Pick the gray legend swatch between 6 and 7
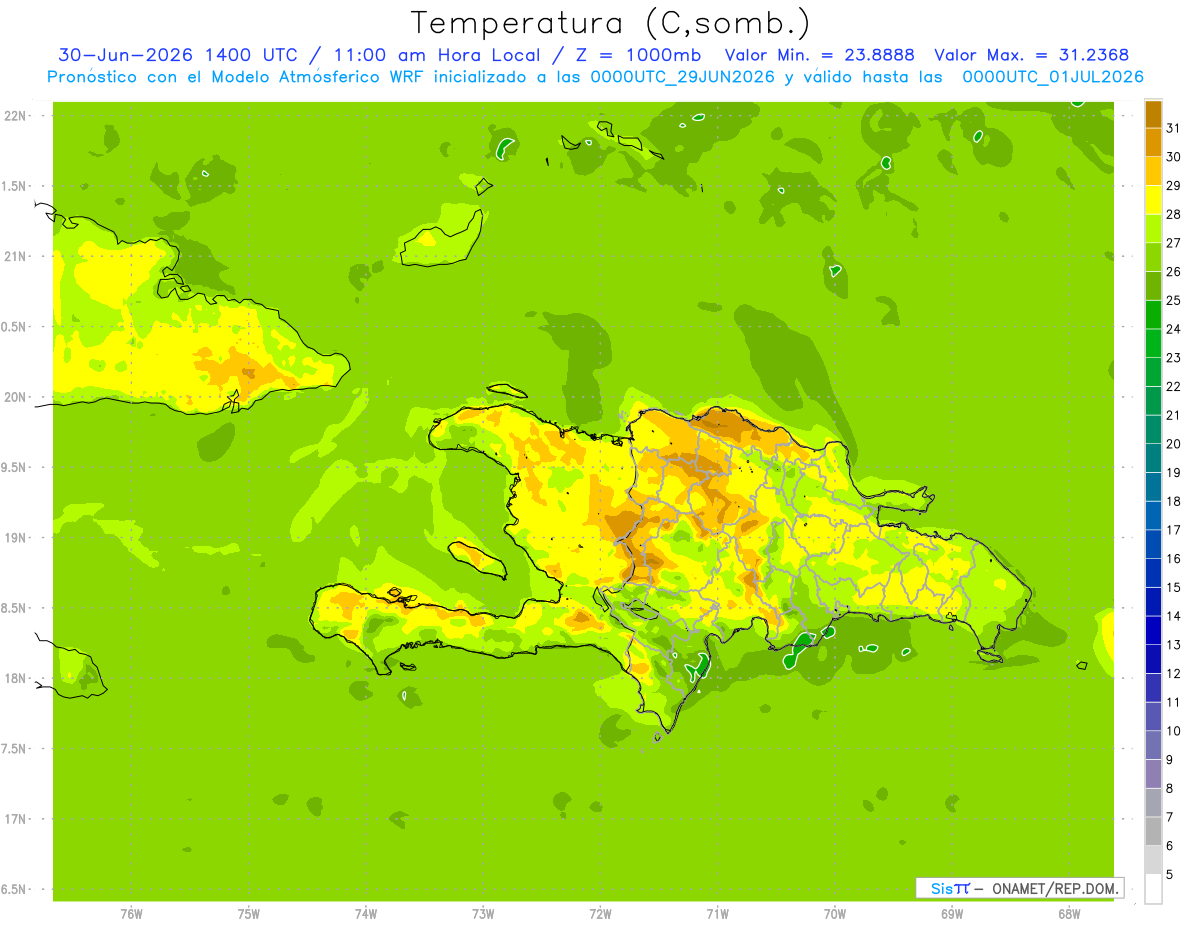The image size is (1200, 927). point(1153,831)
